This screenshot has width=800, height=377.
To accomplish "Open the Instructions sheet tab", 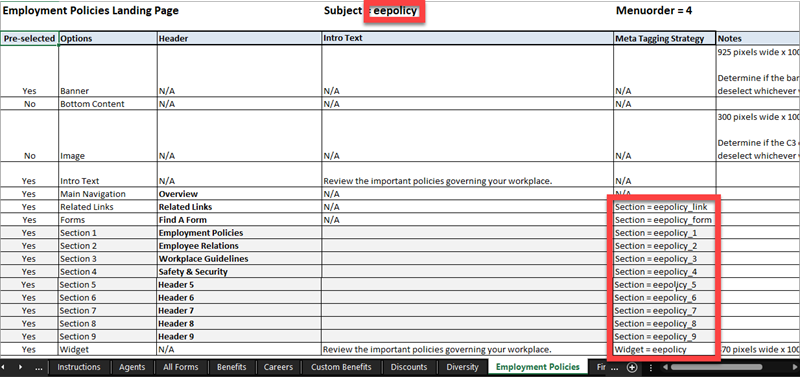I will click(x=79, y=367).
